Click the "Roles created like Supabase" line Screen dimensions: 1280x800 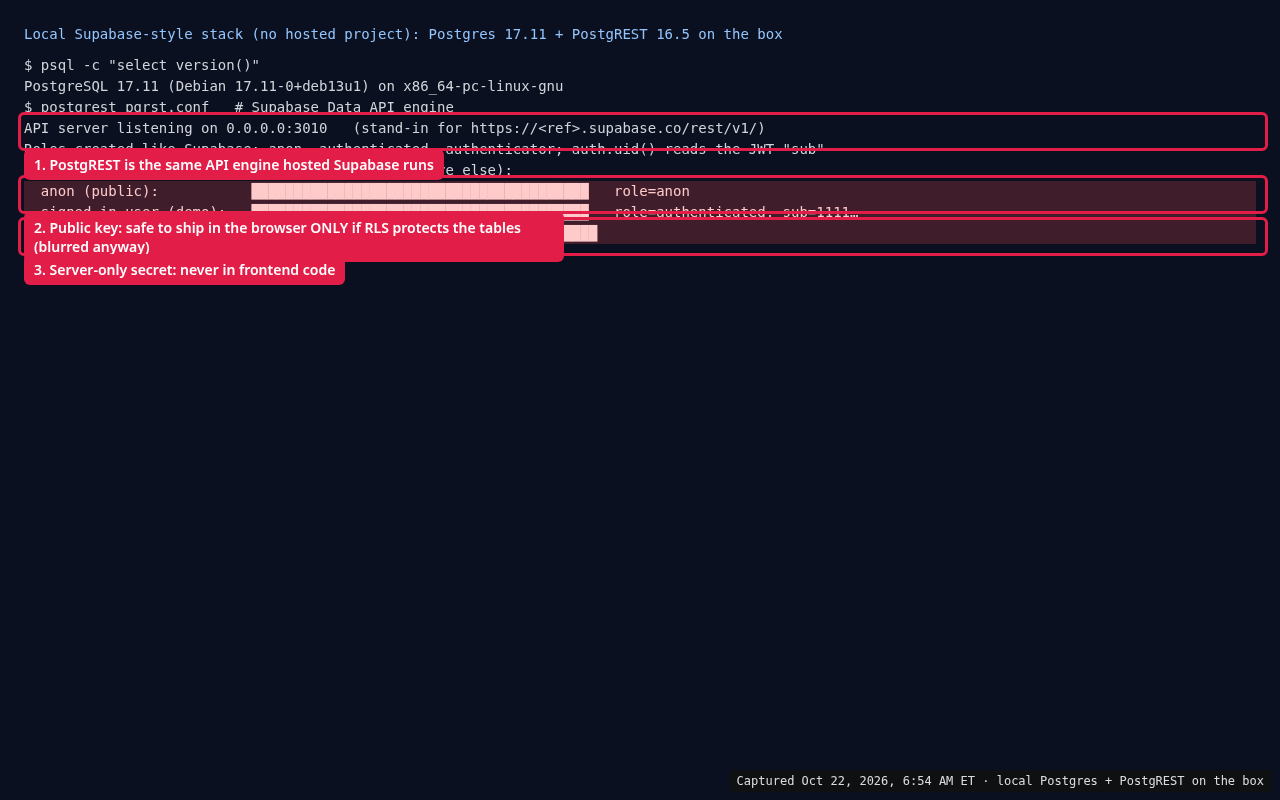[424, 149]
